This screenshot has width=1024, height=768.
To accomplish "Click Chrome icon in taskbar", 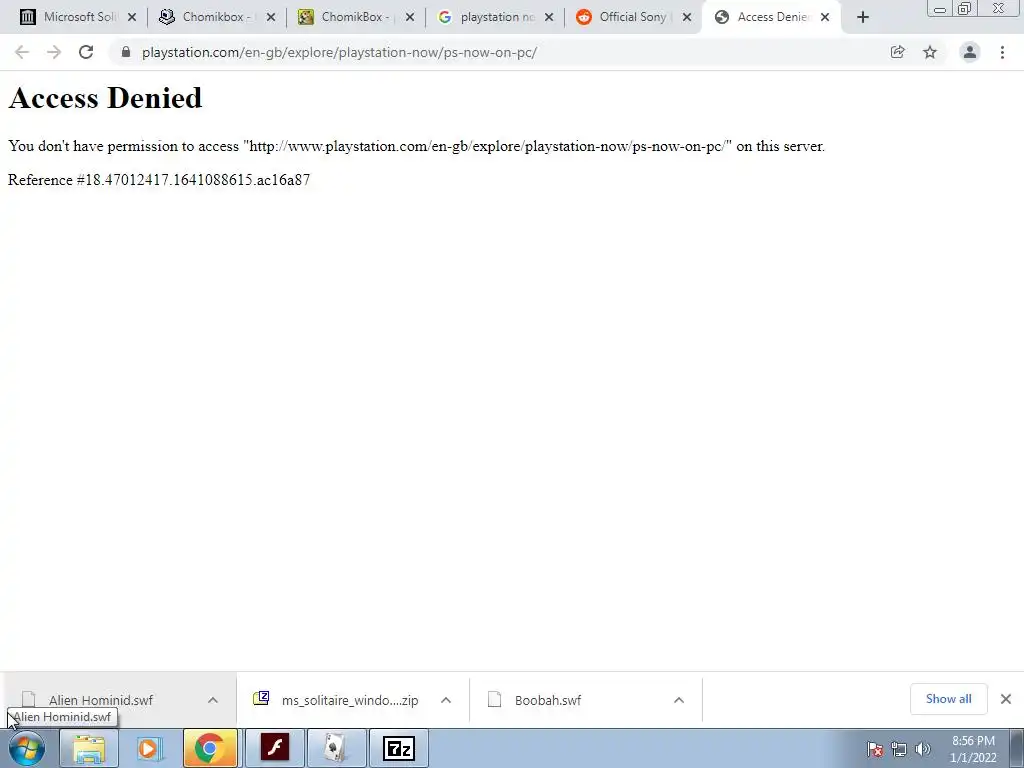I will pos(210,748).
